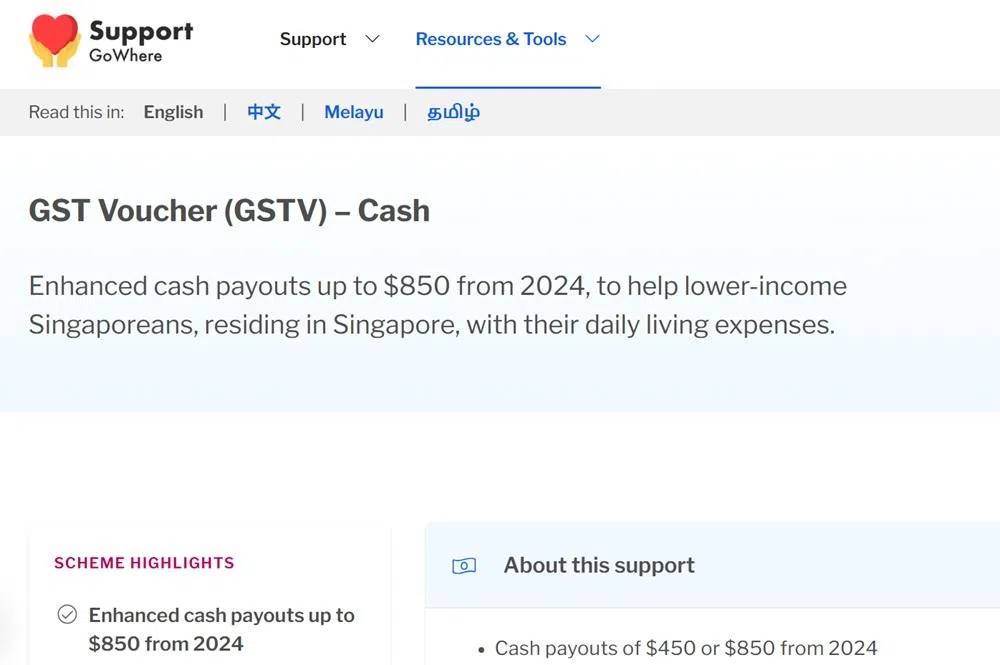Image resolution: width=1000 pixels, height=665 pixels.
Task: Click the Support GoWhere heart logo
Action: [54, 40]
